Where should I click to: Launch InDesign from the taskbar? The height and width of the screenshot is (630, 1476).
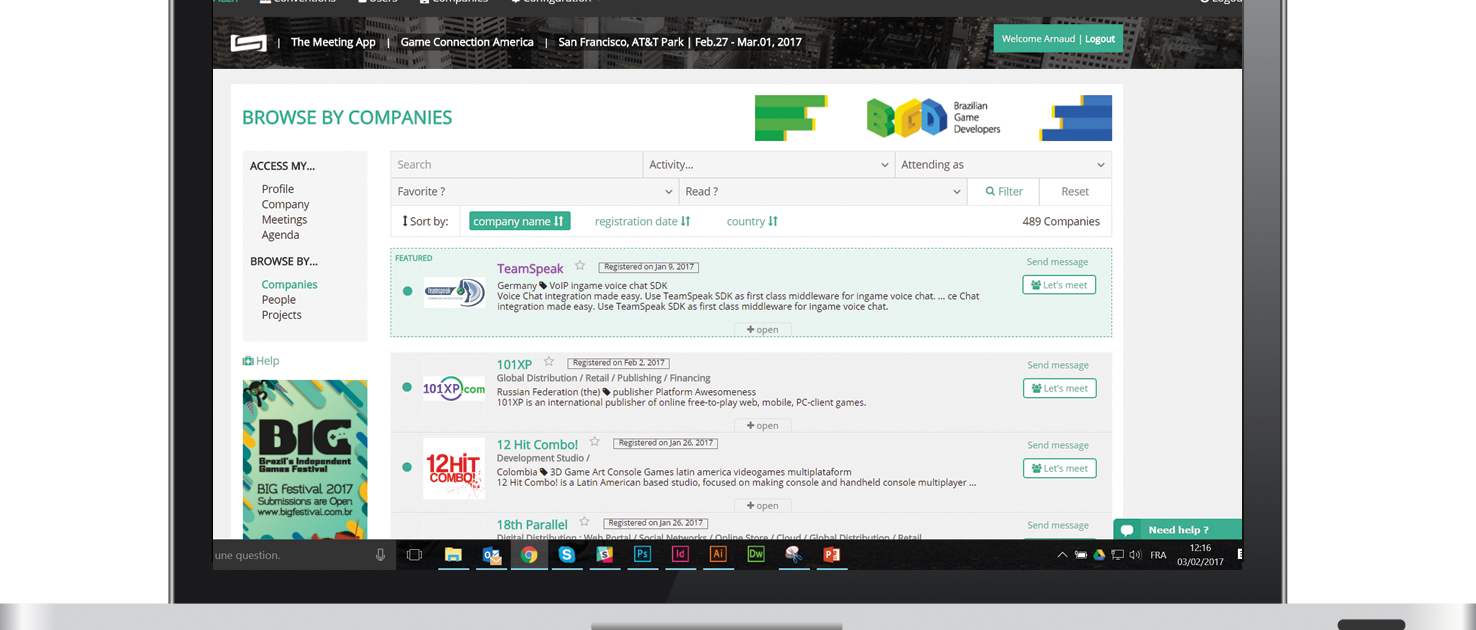(680, 555)
